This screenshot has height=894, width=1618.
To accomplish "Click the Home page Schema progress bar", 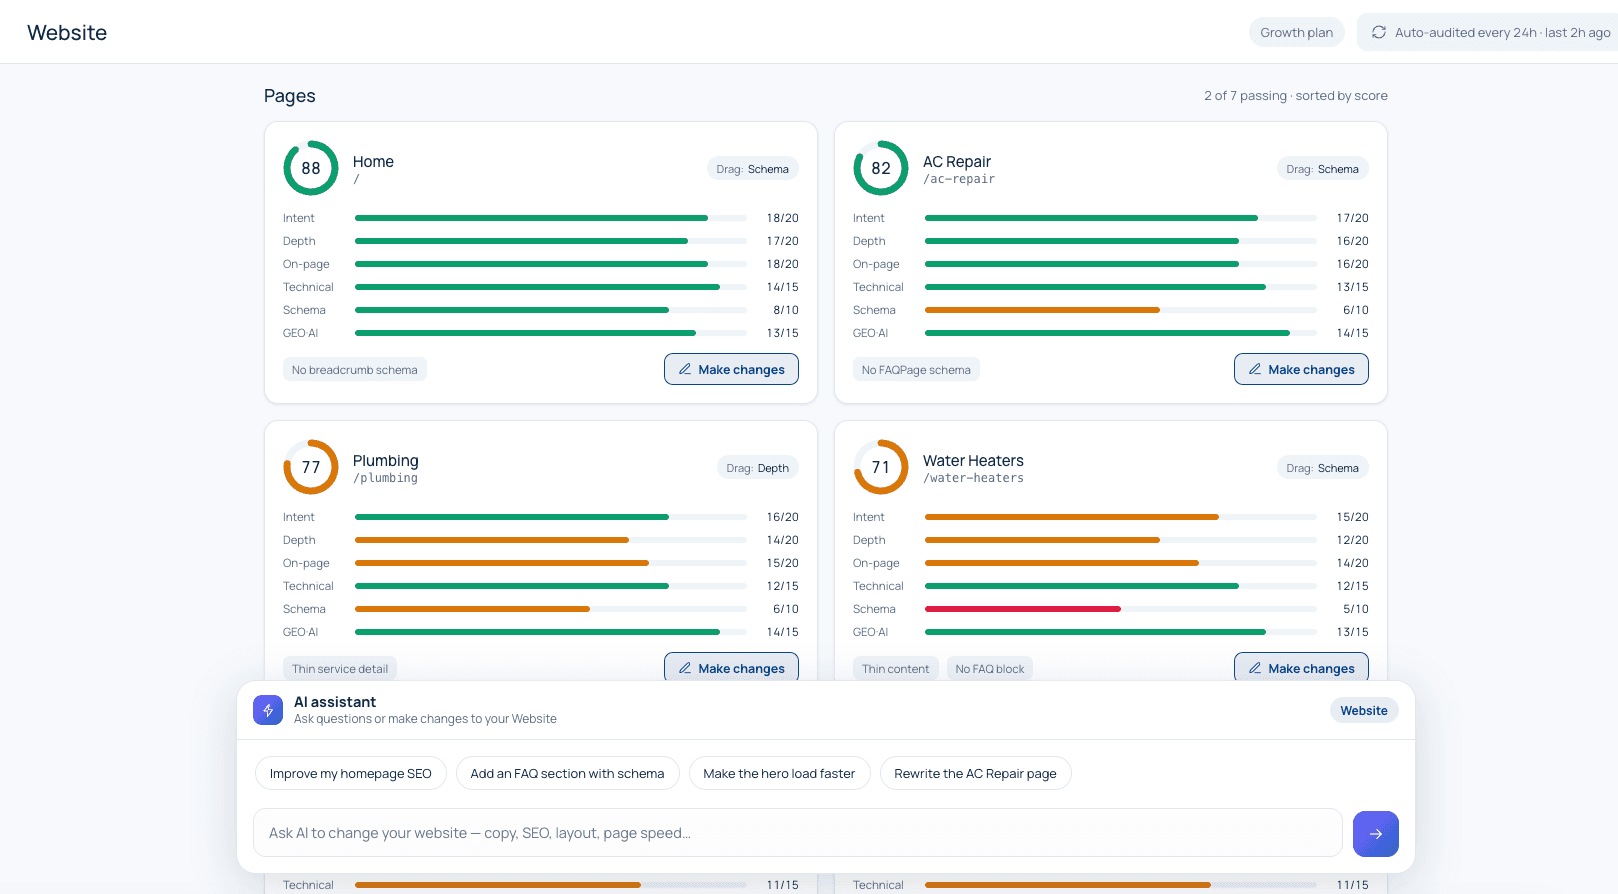I will click(x=551, y=310).
